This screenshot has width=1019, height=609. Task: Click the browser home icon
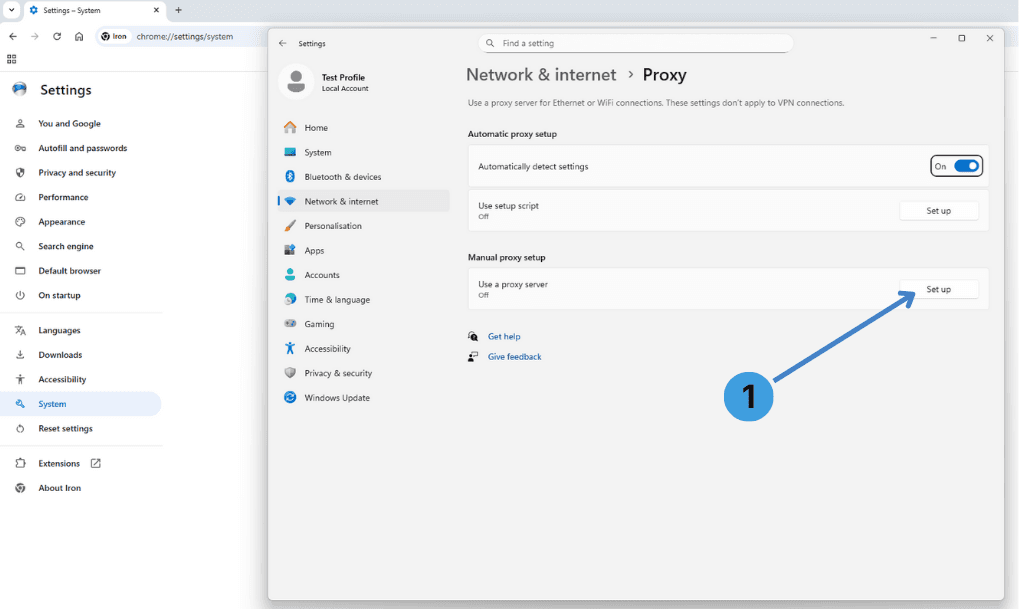tap(79, 36)
